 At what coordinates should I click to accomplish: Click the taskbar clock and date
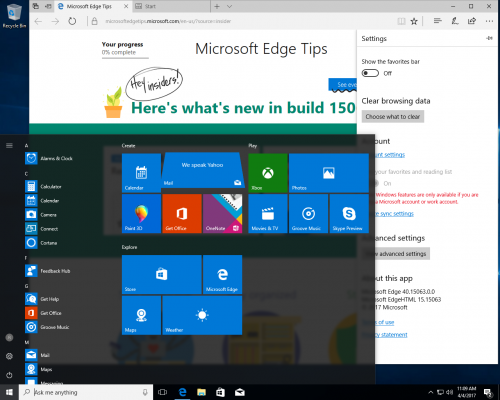(x=467, y=392)
